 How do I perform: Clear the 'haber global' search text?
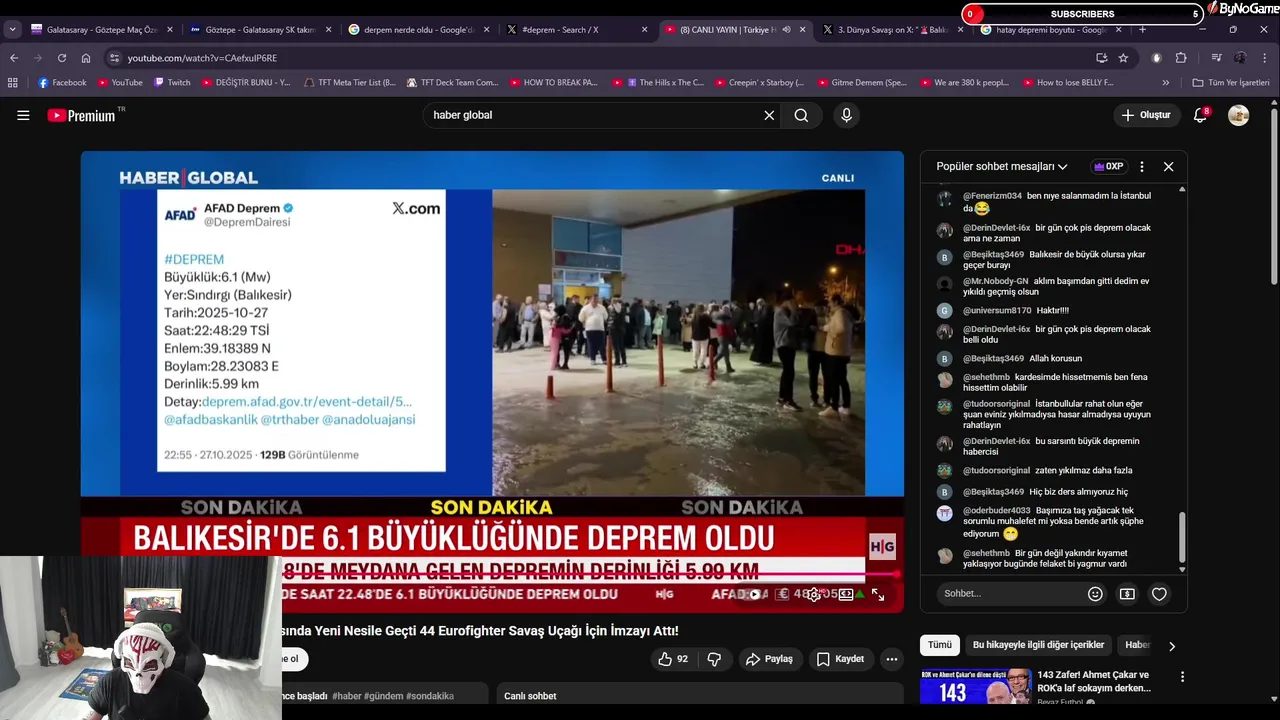[769, 115]
